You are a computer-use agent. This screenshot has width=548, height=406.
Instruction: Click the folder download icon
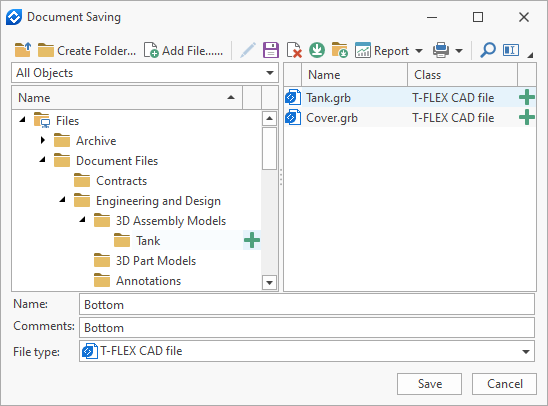point(340,50)
